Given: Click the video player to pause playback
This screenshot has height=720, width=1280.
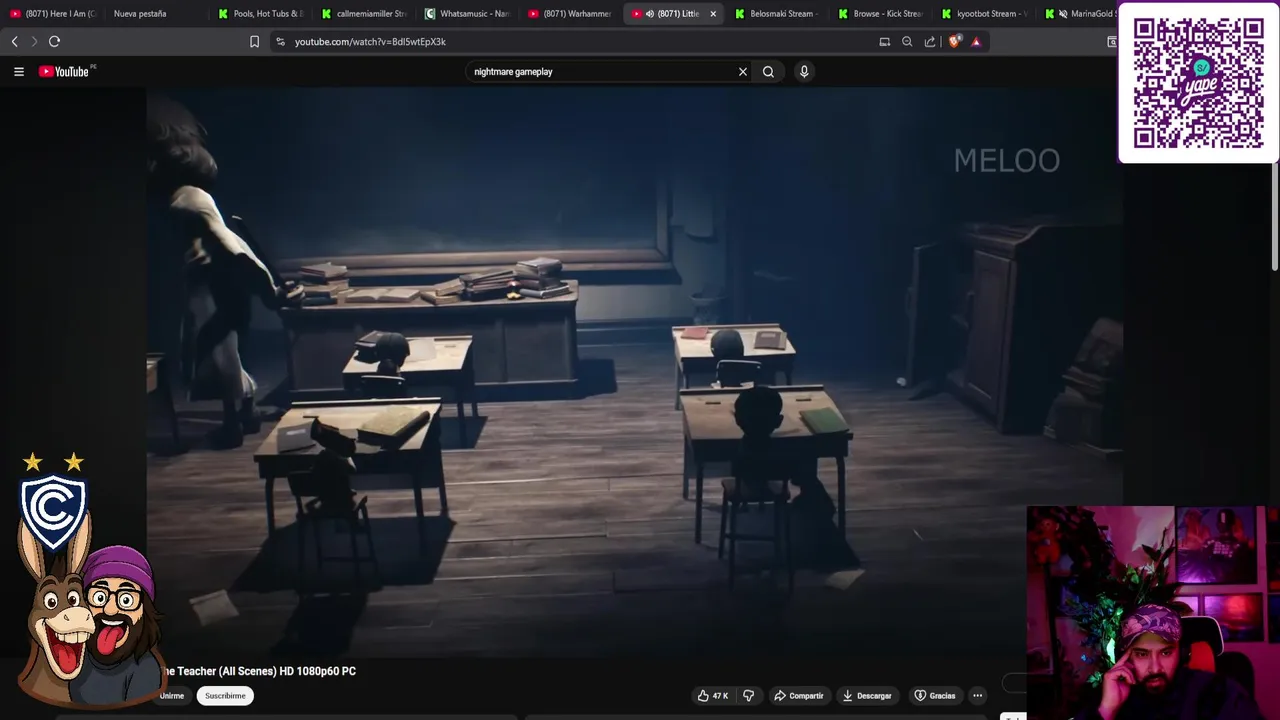Looking at the screenshot, I should [634, 370].
